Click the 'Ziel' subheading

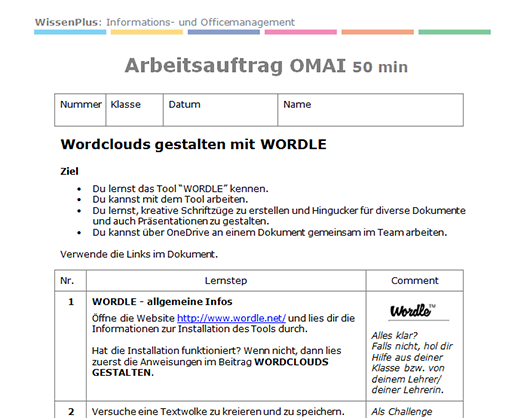(69, 171)
